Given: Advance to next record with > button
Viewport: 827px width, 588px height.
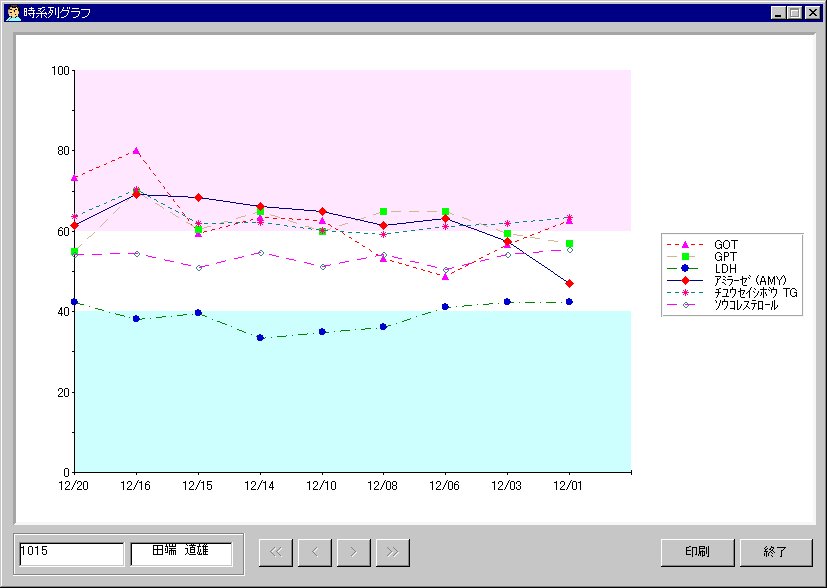Looking at the screenshot, I should click(x=353, y=551).
